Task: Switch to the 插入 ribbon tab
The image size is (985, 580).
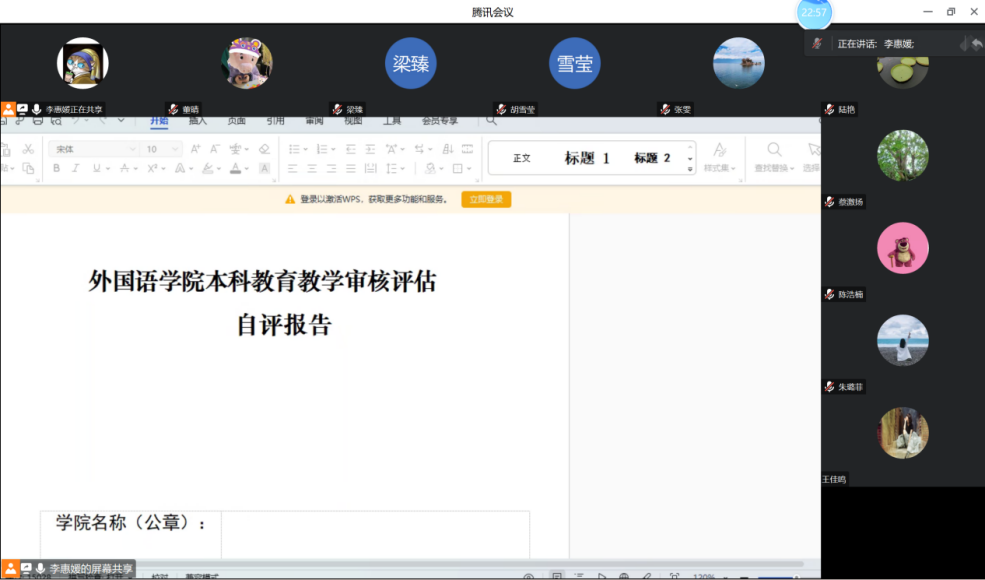Action: coord(198,121)
